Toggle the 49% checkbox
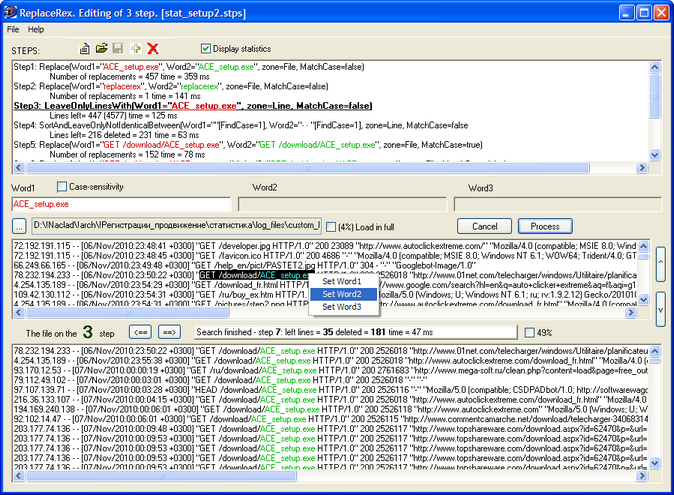 pyautogui.click(x=530, y=332)
